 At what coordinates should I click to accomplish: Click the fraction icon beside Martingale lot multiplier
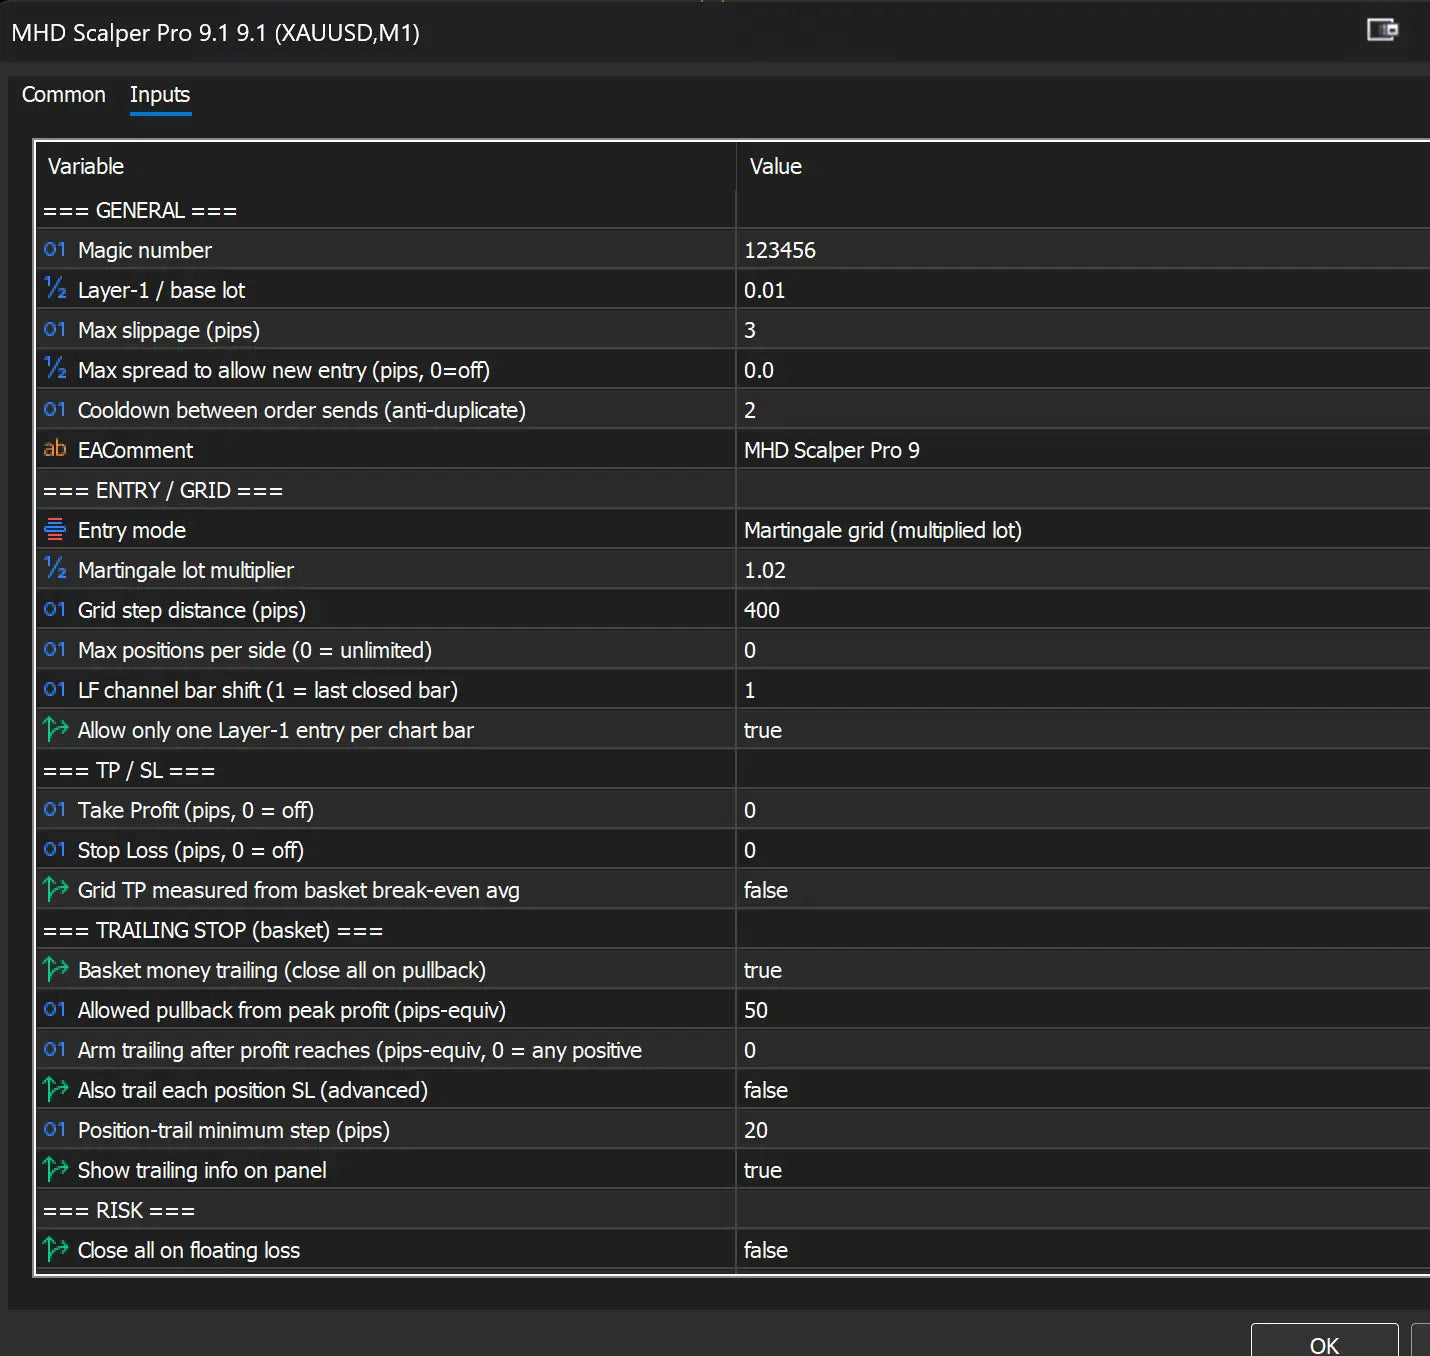click(x=55, y=569)
